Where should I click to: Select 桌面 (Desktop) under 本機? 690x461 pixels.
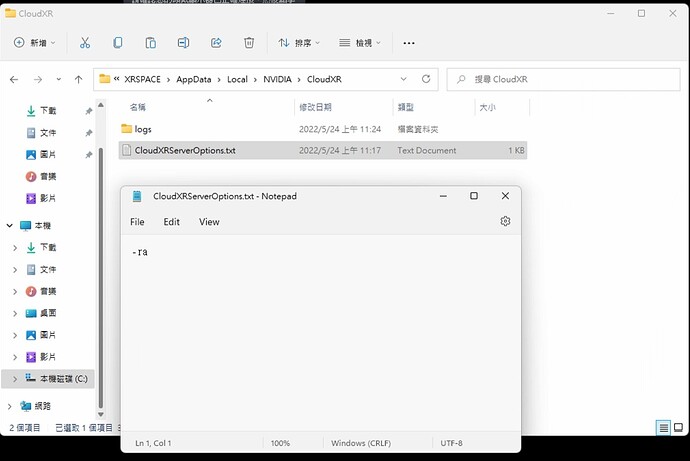click(x=42, y=313)
